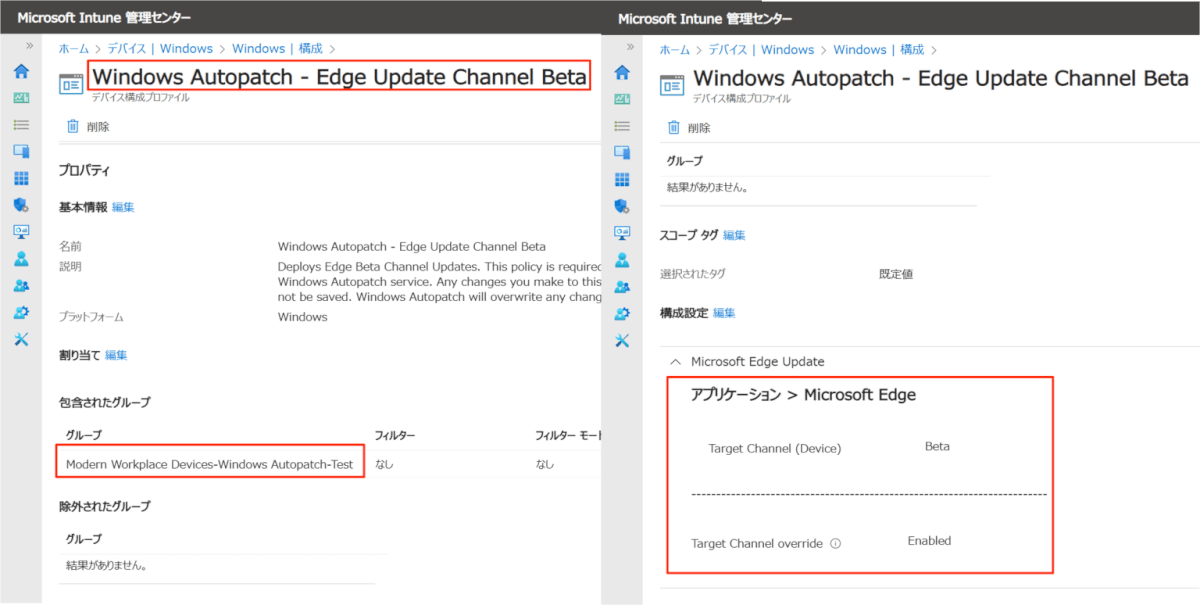Open Endpoint security shield icon in right sidebar

pos(622,206)
